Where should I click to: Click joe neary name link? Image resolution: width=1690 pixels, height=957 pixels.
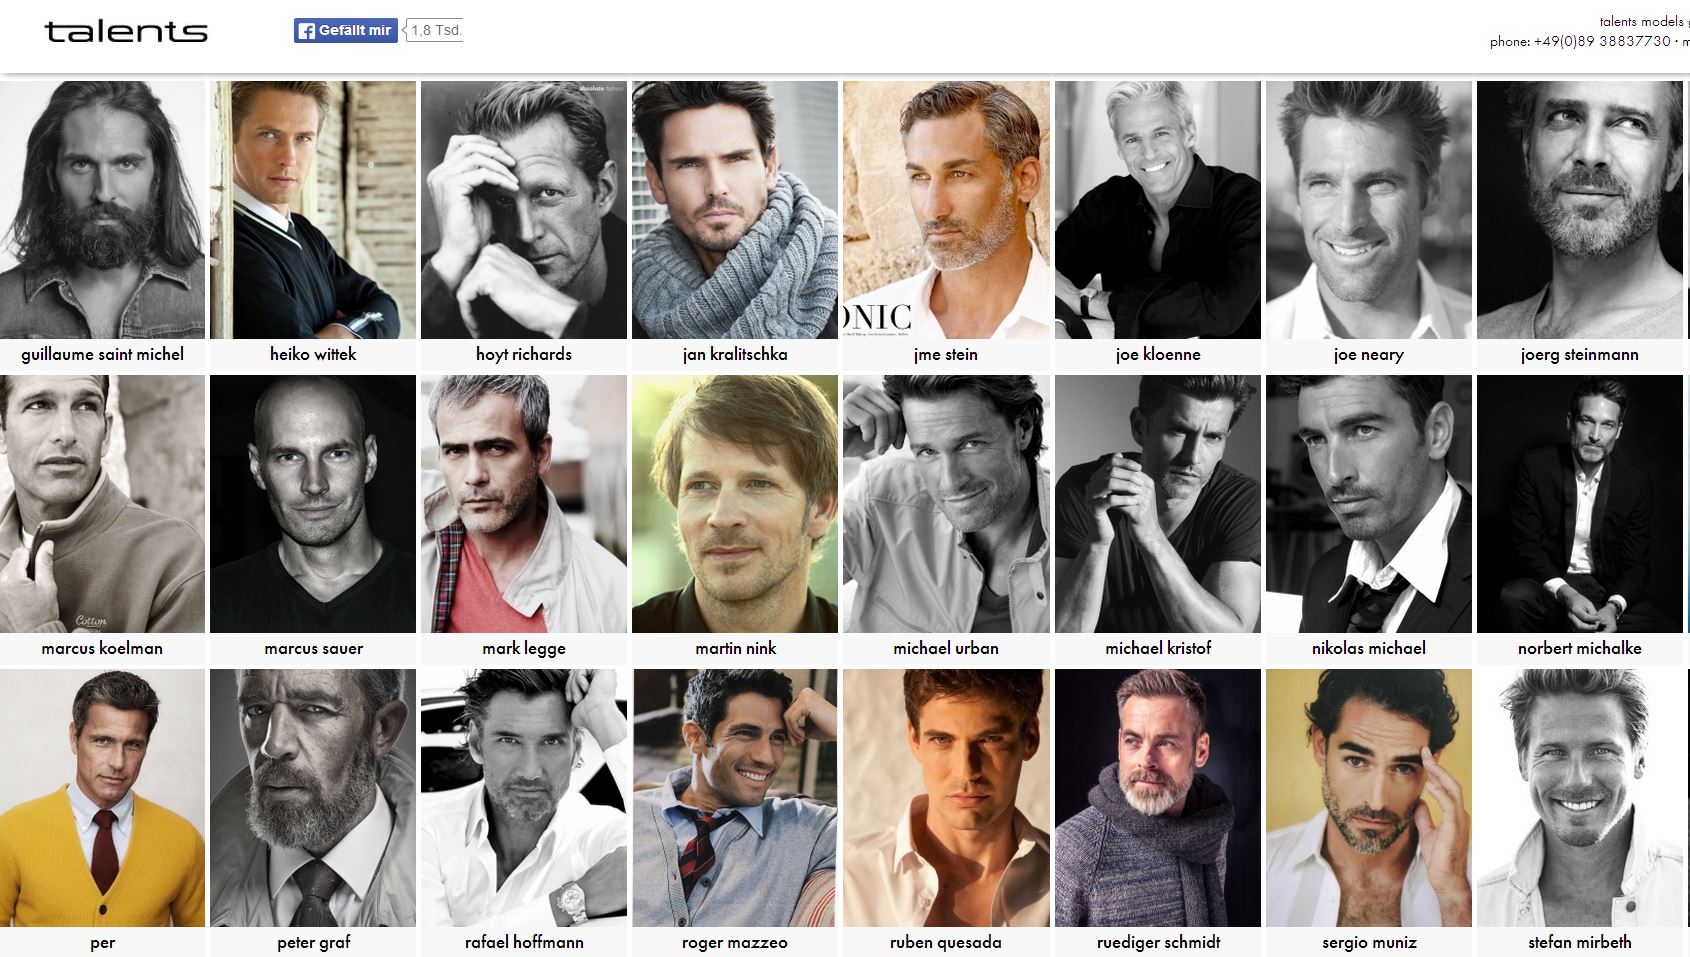1368,354
